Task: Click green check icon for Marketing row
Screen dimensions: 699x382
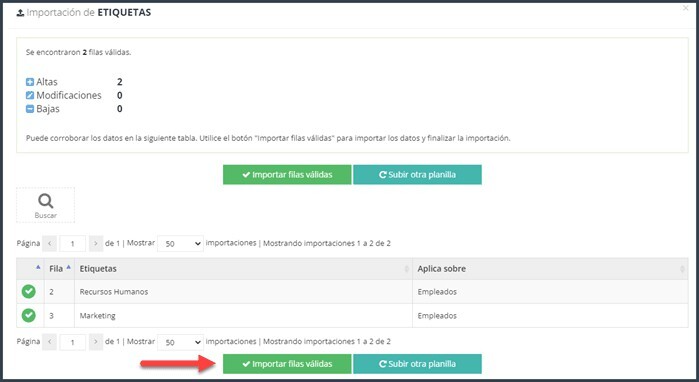Action: click(x=29, y=315)
